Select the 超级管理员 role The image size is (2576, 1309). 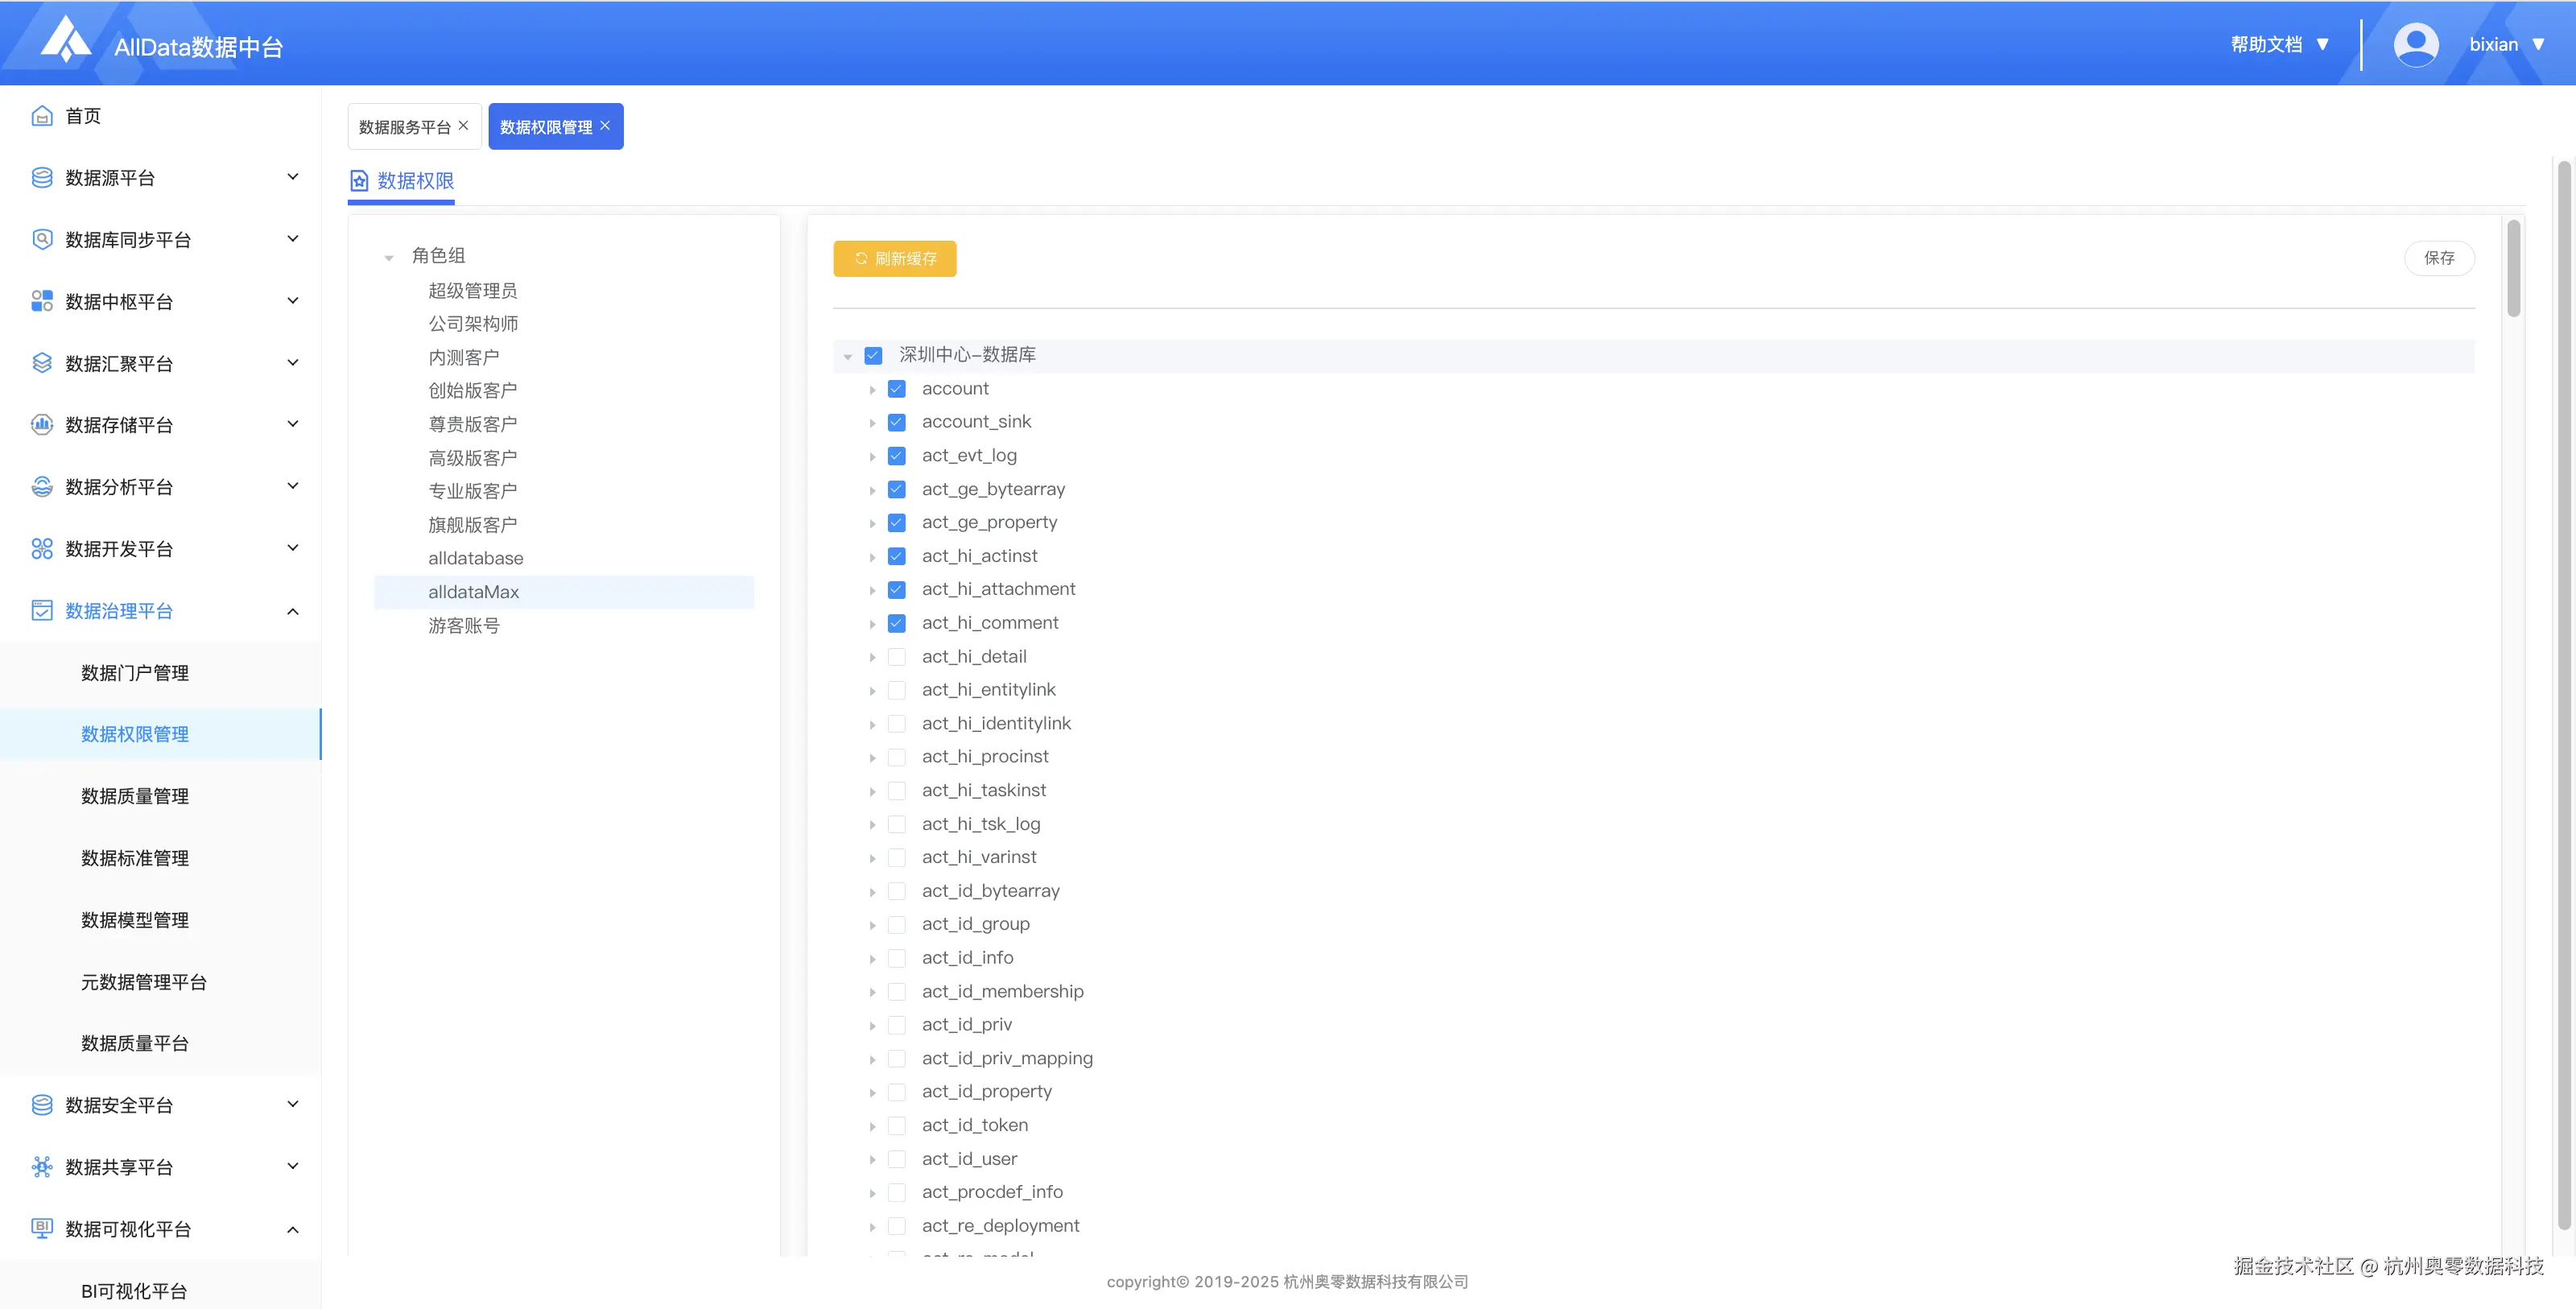(x=472, y=291)
